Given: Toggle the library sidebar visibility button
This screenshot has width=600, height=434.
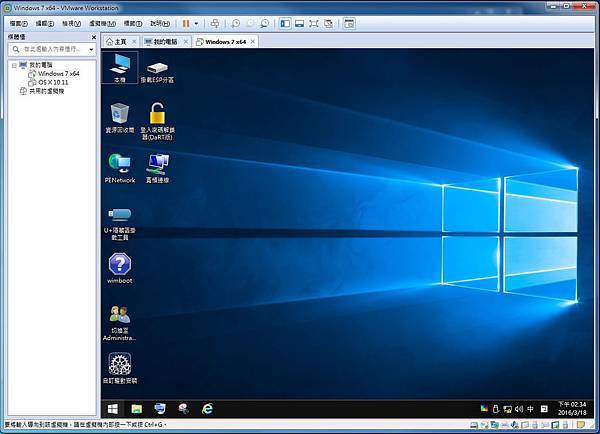Looking at the screenshot, I should pos(285,24).
